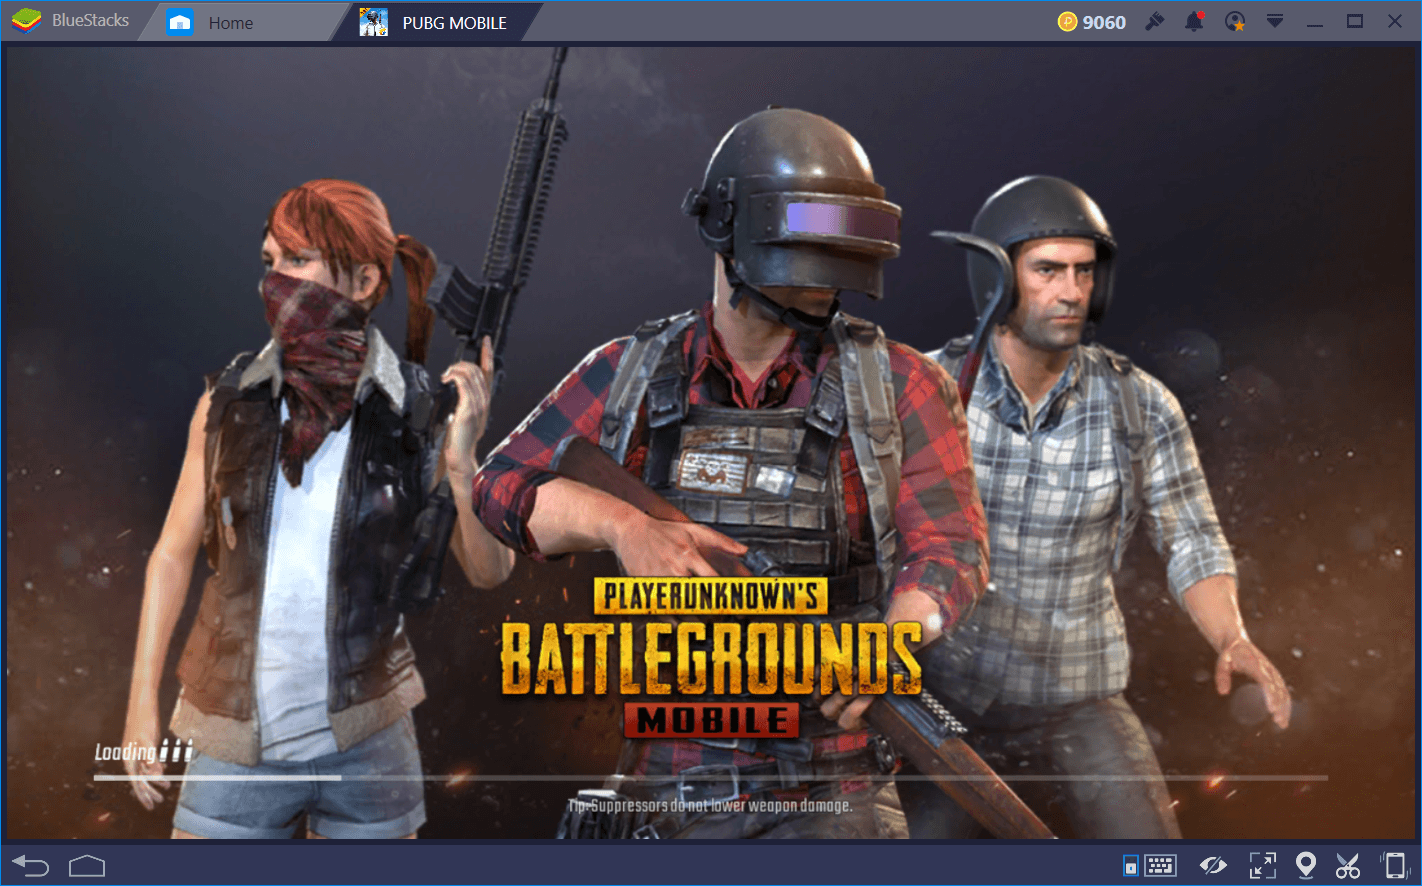Click the PUBG MOBILE tab game icon
Viewport: 1422px width, 886px height.
[x=374, y=22]
